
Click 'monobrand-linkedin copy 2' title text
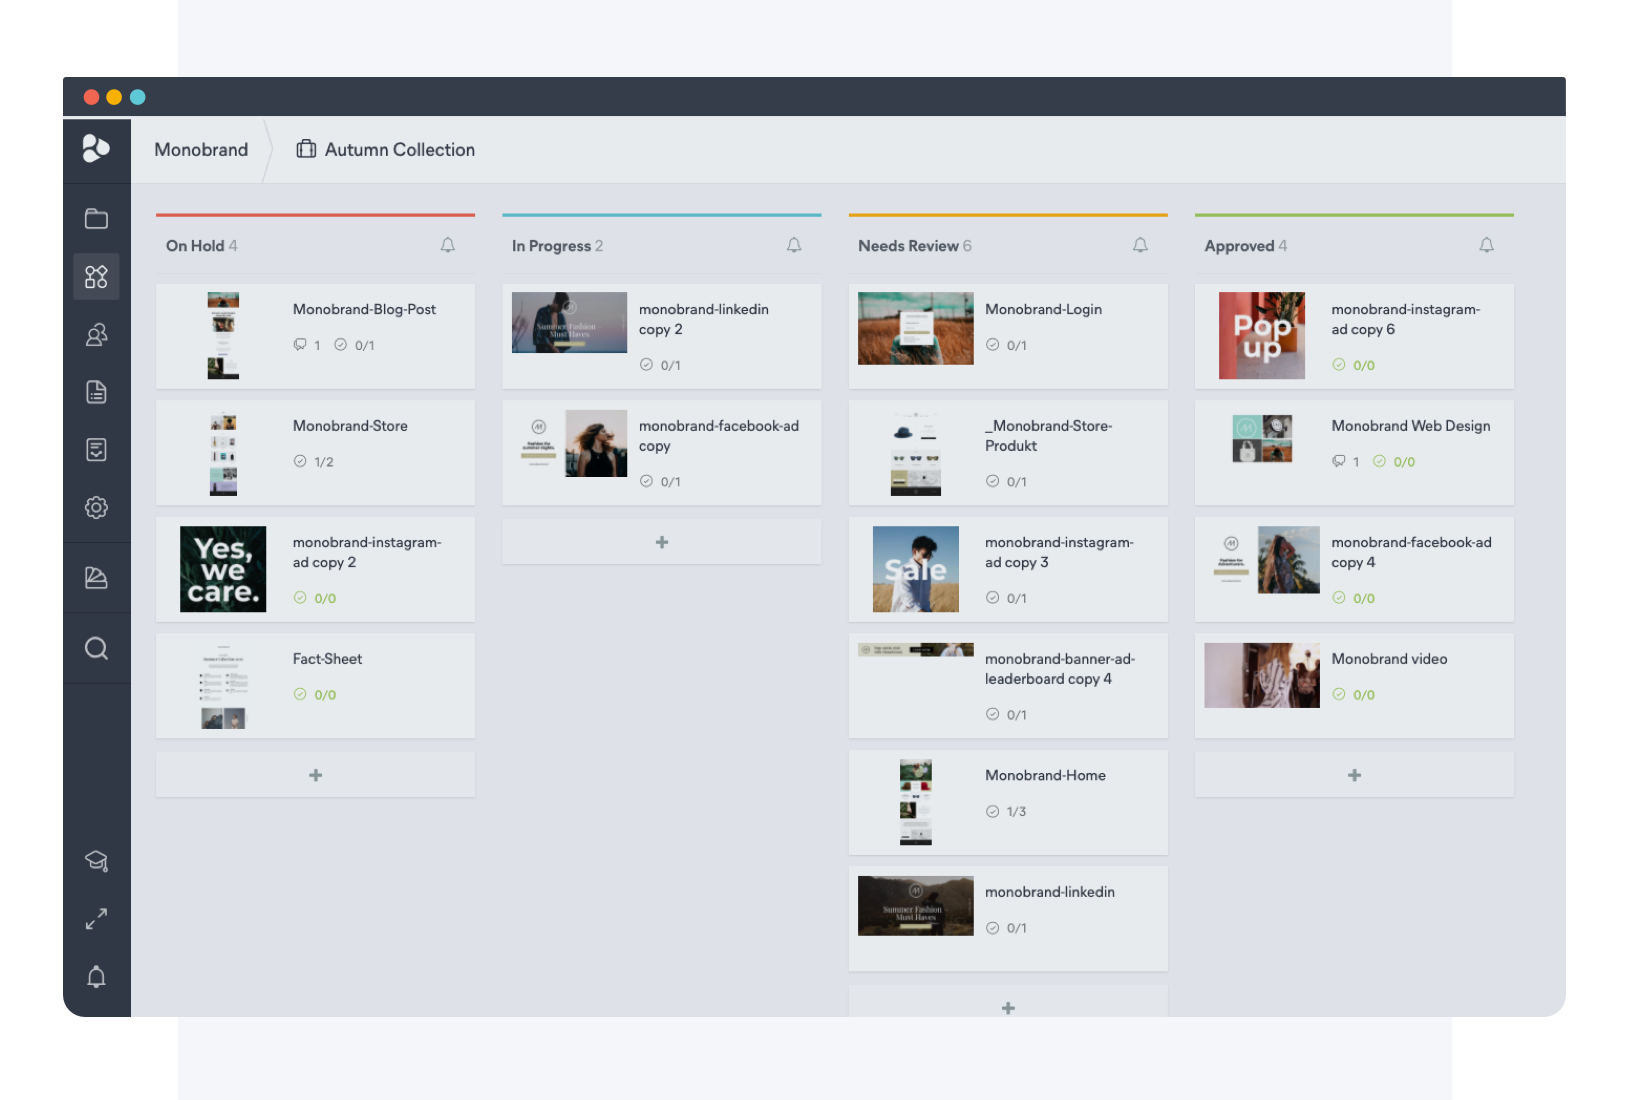pyautogui.click(x=704, y=319)
